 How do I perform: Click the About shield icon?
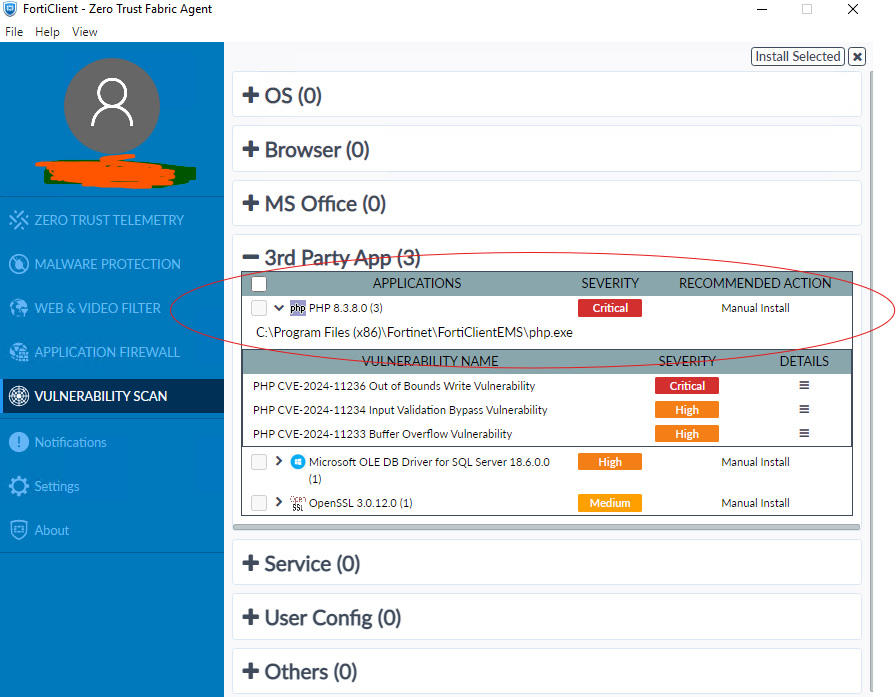(x=19, y=530)
